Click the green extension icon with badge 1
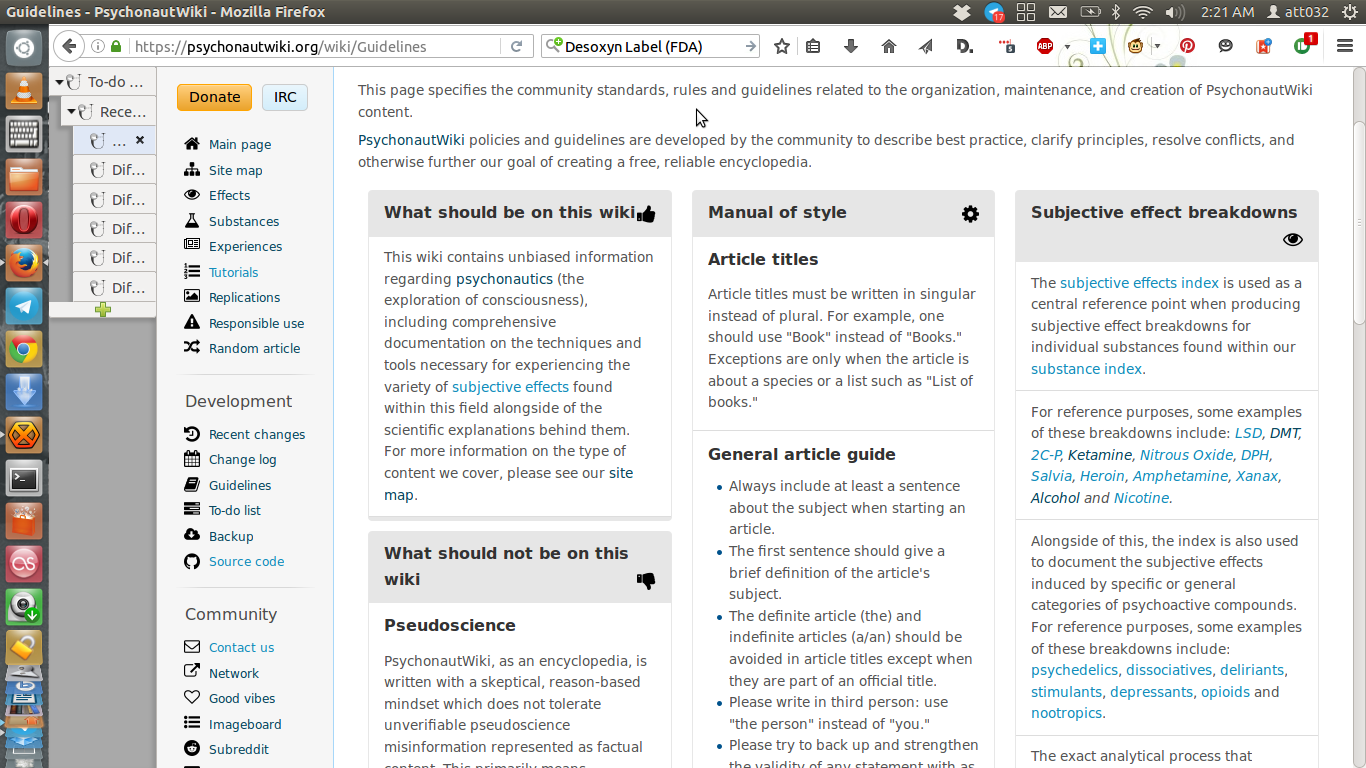This screenshot has height=768, width=1366. coord(1304,45)
